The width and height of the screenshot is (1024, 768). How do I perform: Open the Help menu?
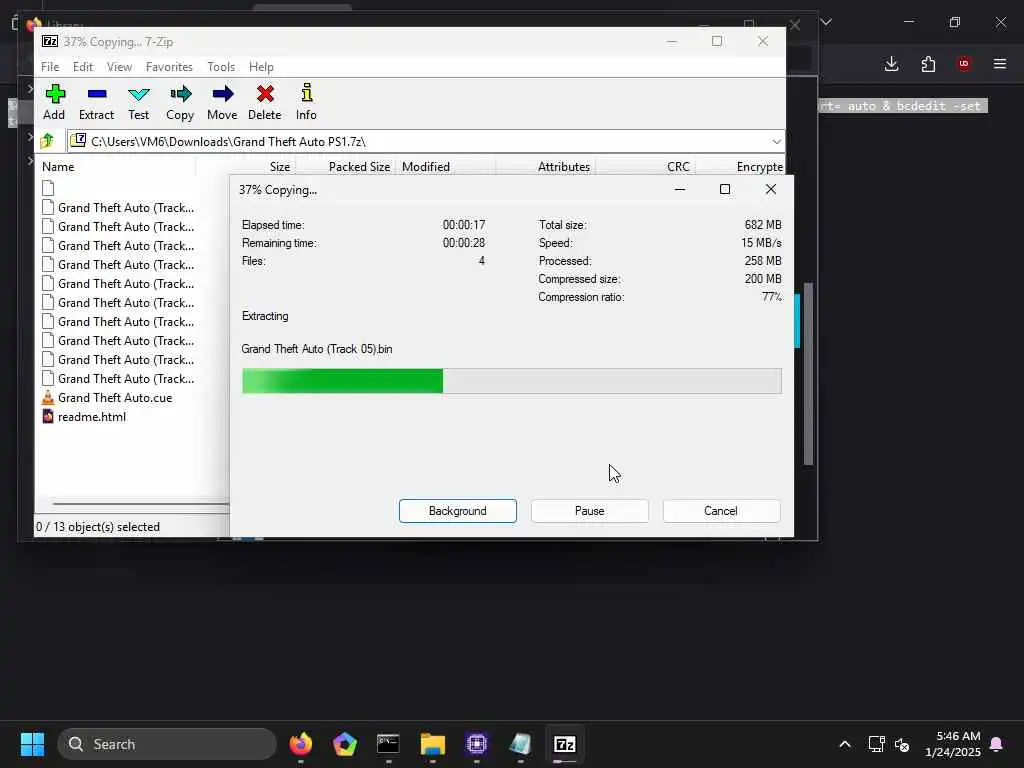tap(261, 67)
